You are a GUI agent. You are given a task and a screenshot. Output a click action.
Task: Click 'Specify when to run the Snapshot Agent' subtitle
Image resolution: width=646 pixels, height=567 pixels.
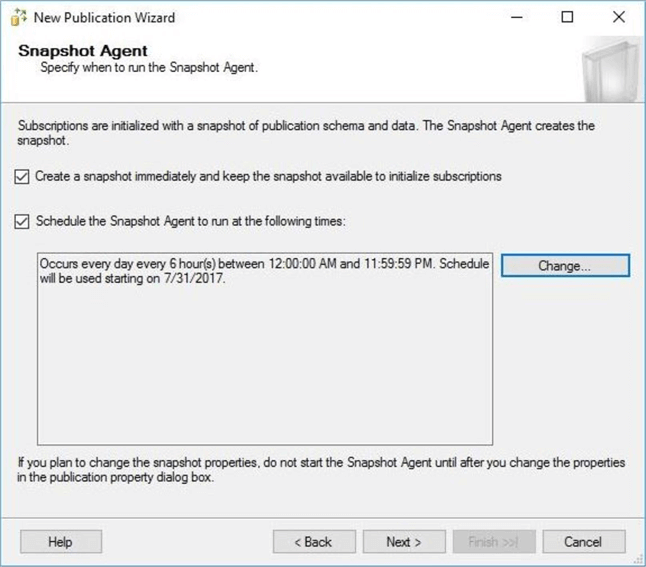click(149, 68)
